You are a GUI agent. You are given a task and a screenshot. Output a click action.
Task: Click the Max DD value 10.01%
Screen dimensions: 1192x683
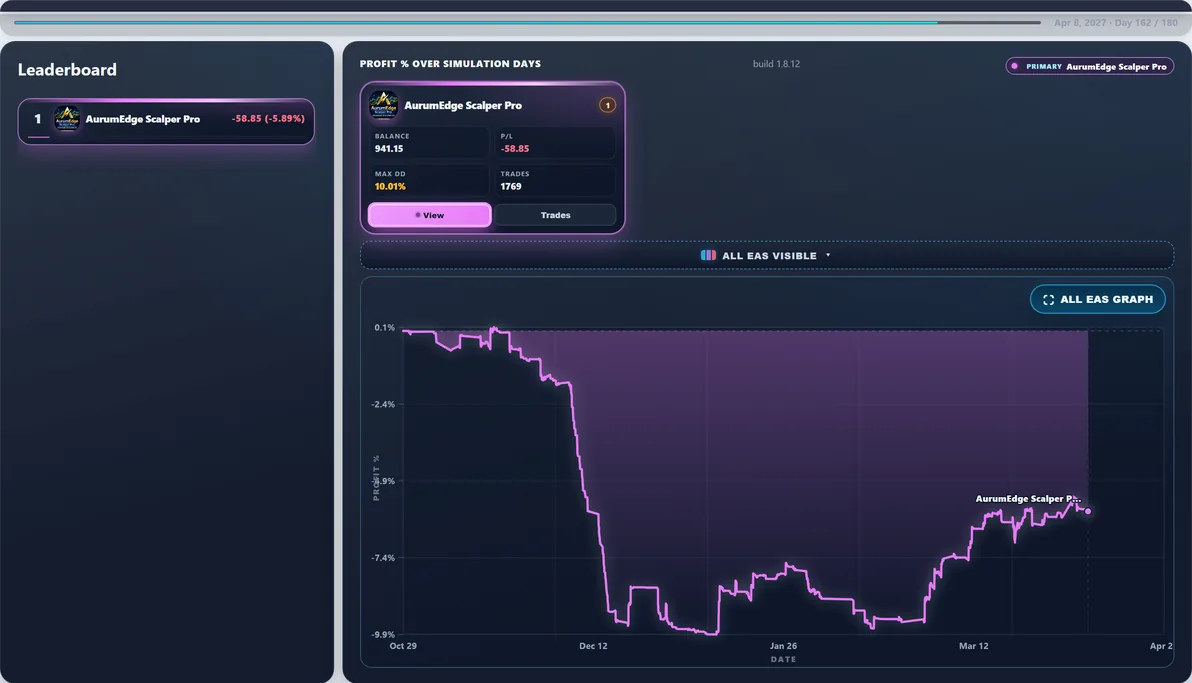click(390, 186)
